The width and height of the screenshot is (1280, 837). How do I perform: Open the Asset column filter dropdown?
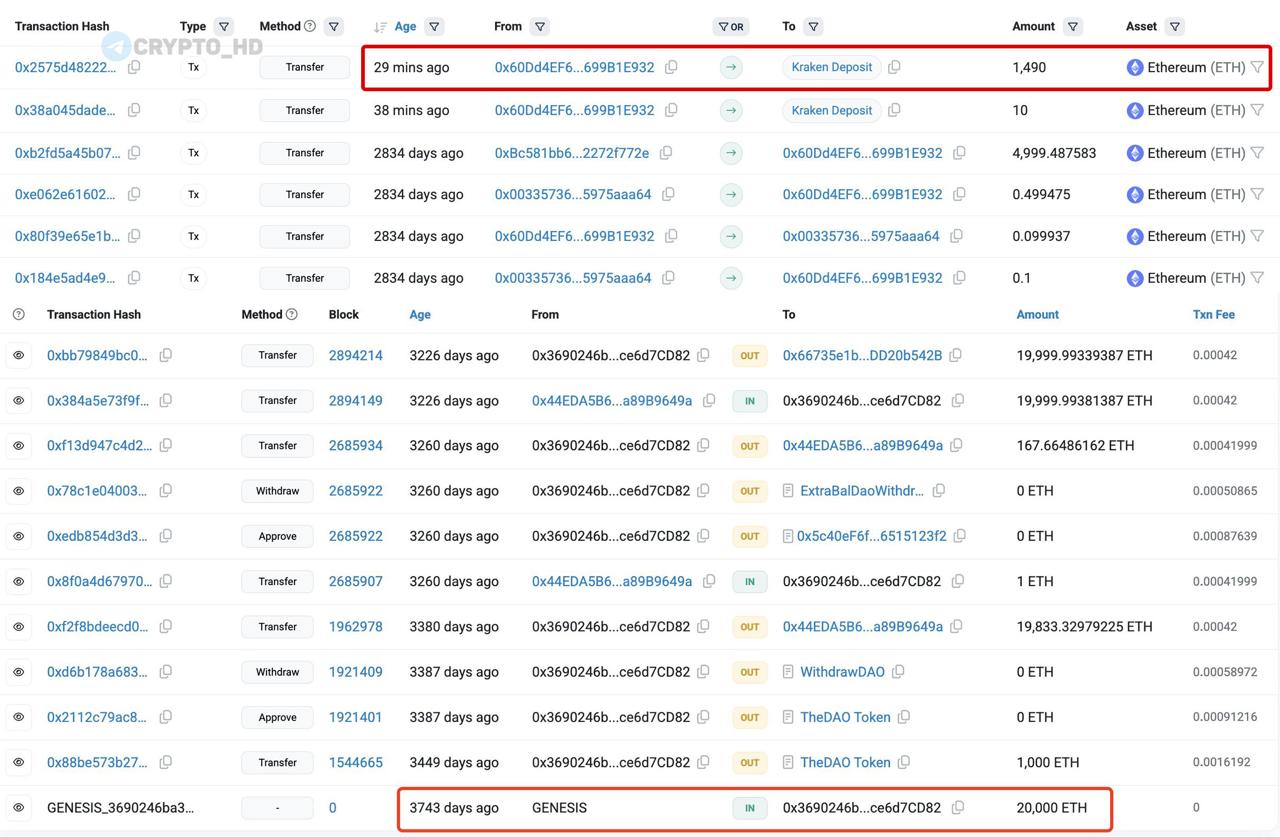[x=1175, y=26]
